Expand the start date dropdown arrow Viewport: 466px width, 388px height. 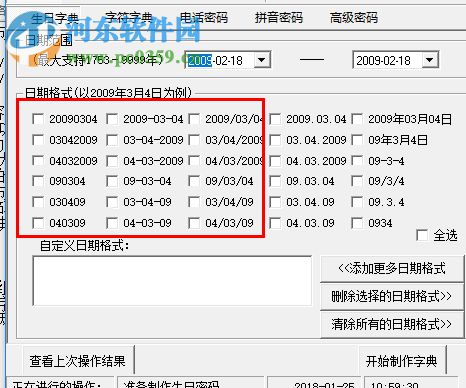[262, 60]
